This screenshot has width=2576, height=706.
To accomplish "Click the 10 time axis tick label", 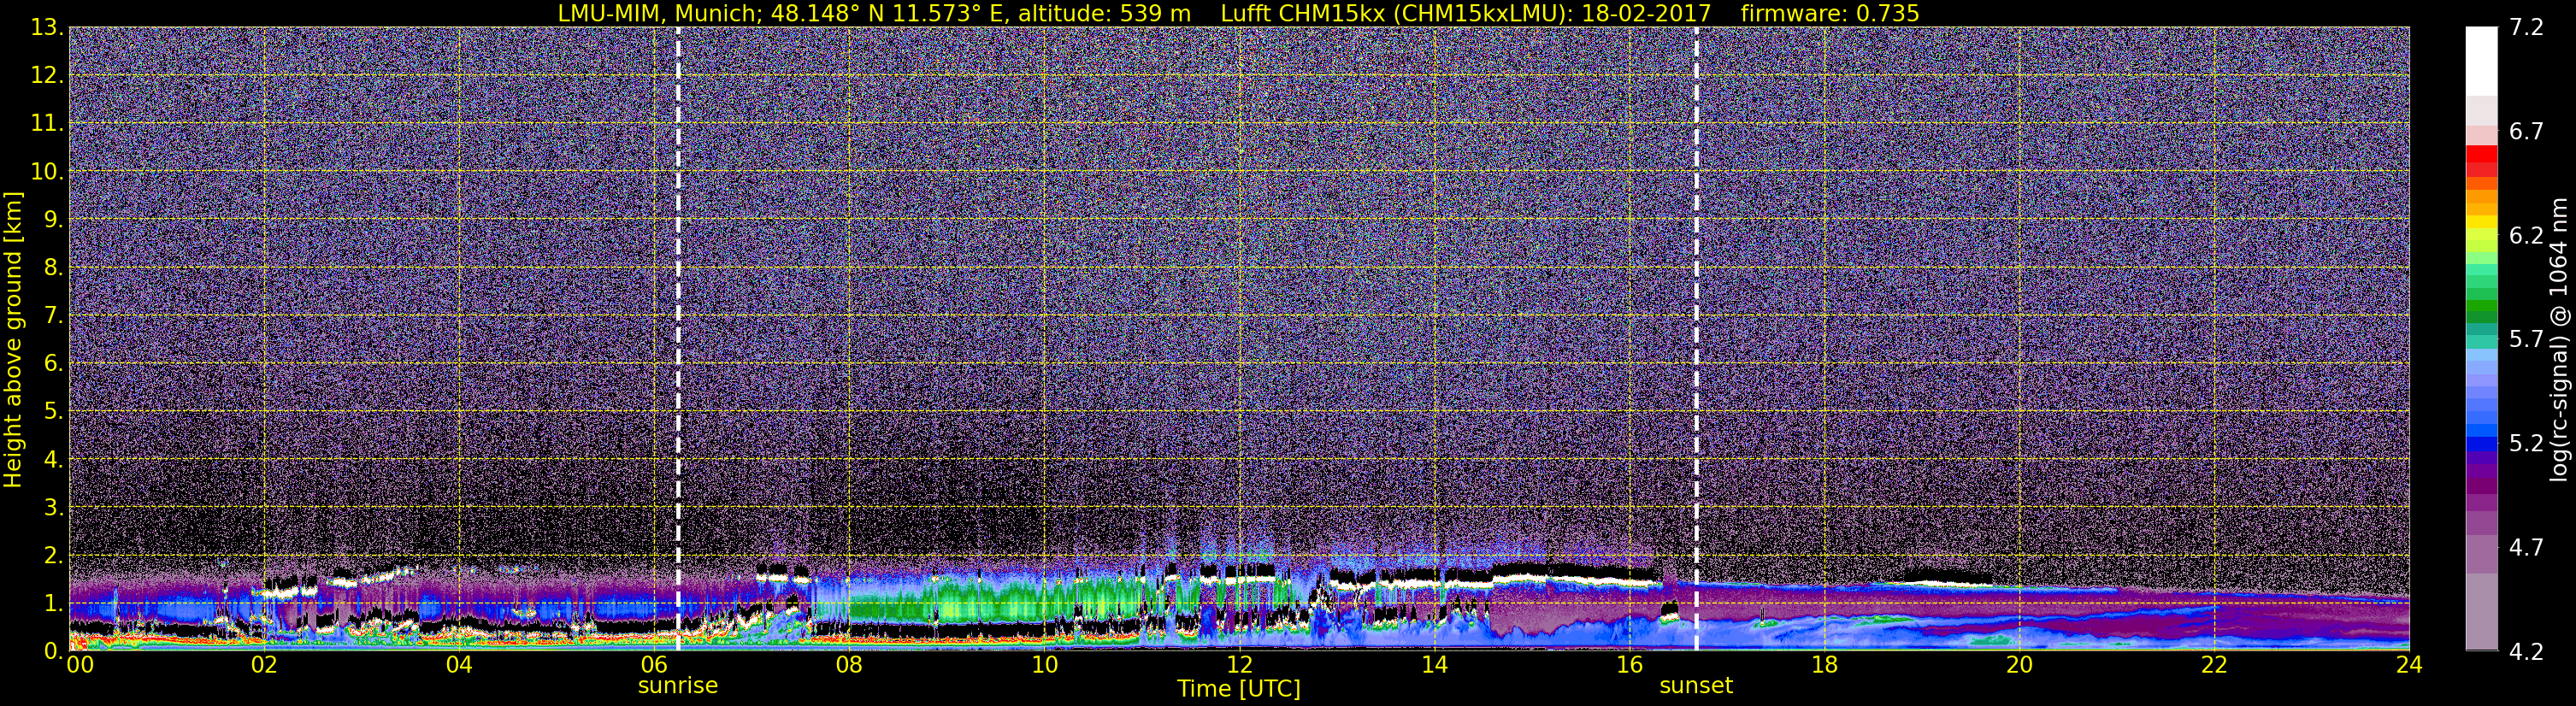I will click(1044, 665).
